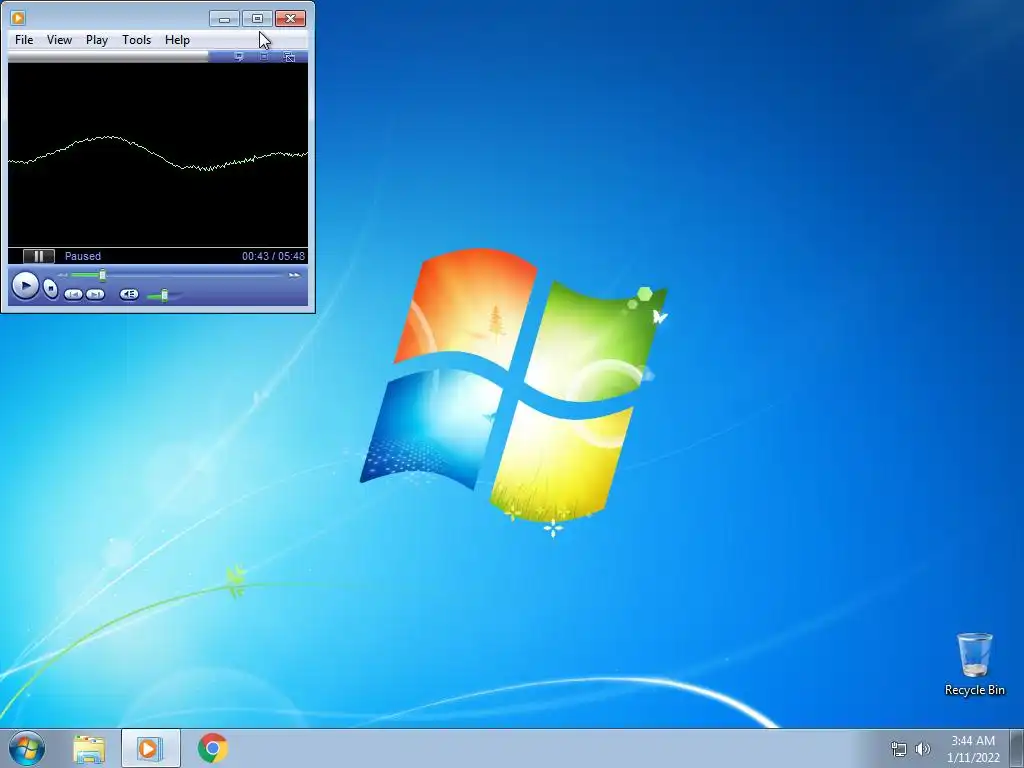Mute the player audio
The height and width of the screenshot is (768, 1024).
click(129, 295)
